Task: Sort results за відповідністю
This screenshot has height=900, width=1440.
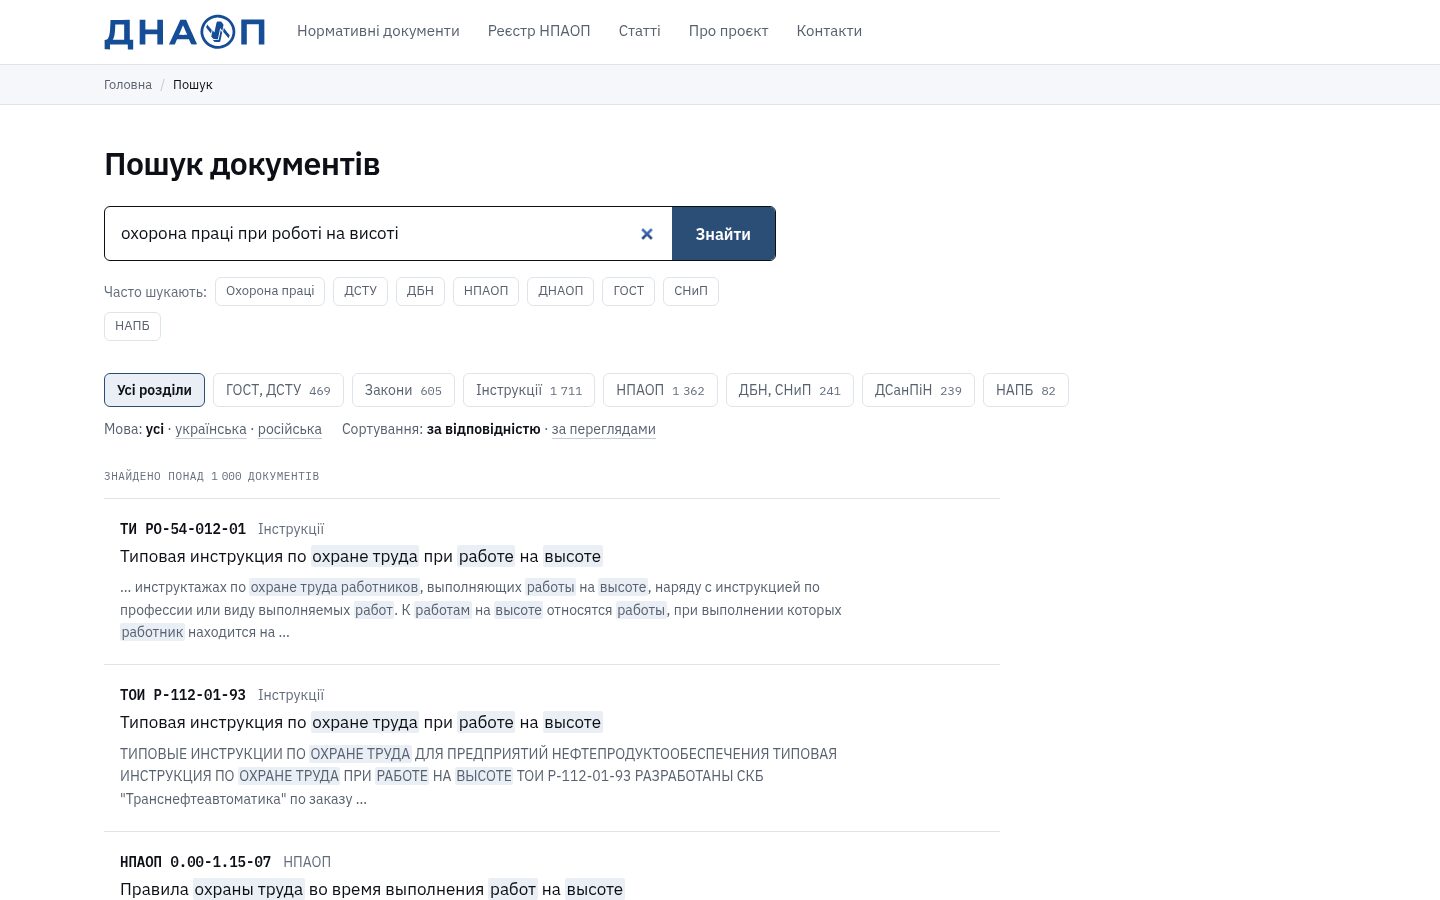Action: click(x=483, y=429)
